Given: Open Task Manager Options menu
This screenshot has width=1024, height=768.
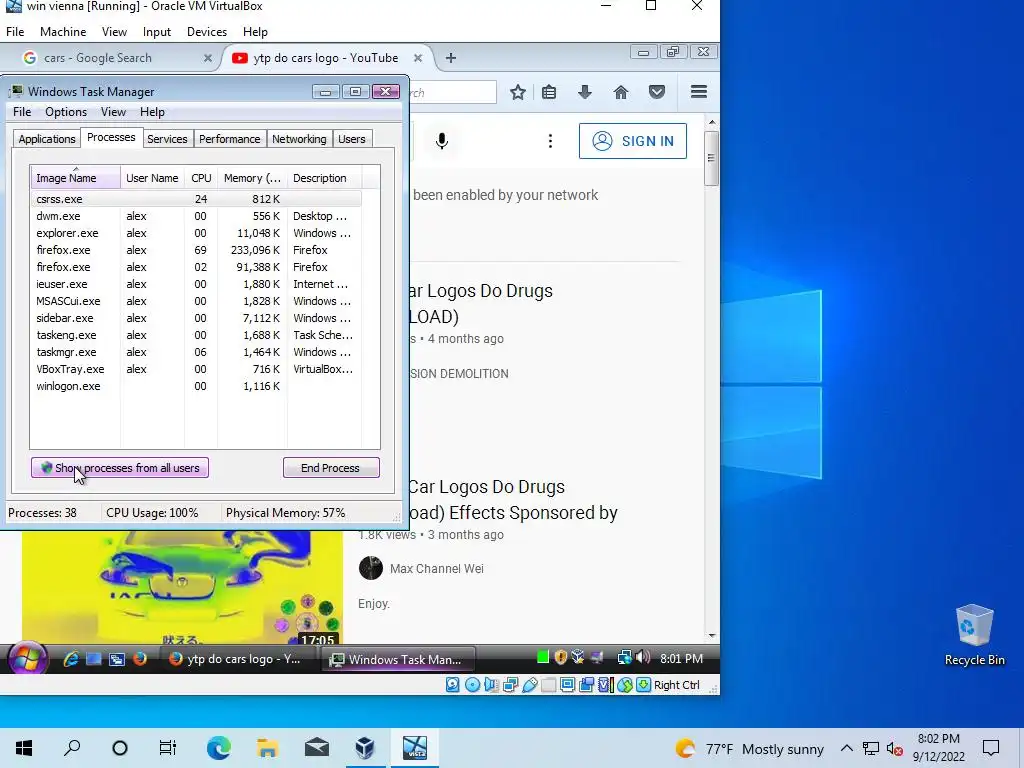Looking at the screenshot, I should 66,112.
